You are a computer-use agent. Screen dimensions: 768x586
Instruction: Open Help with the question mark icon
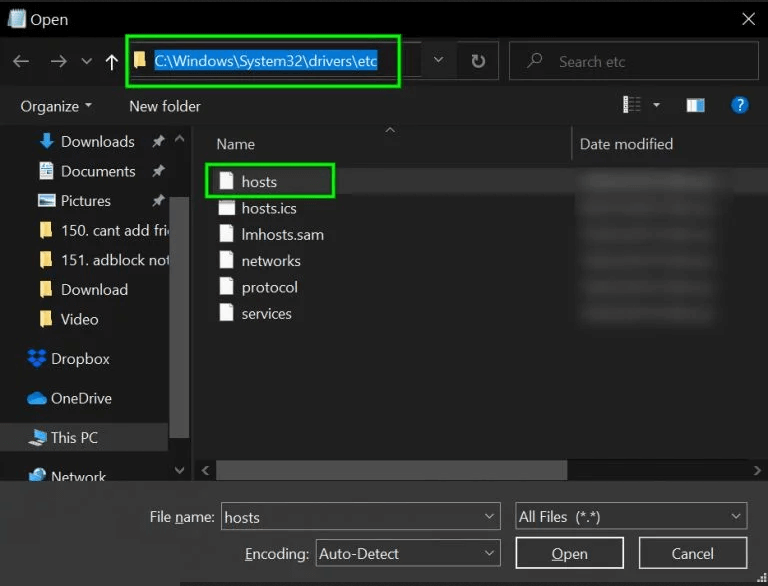740,105
